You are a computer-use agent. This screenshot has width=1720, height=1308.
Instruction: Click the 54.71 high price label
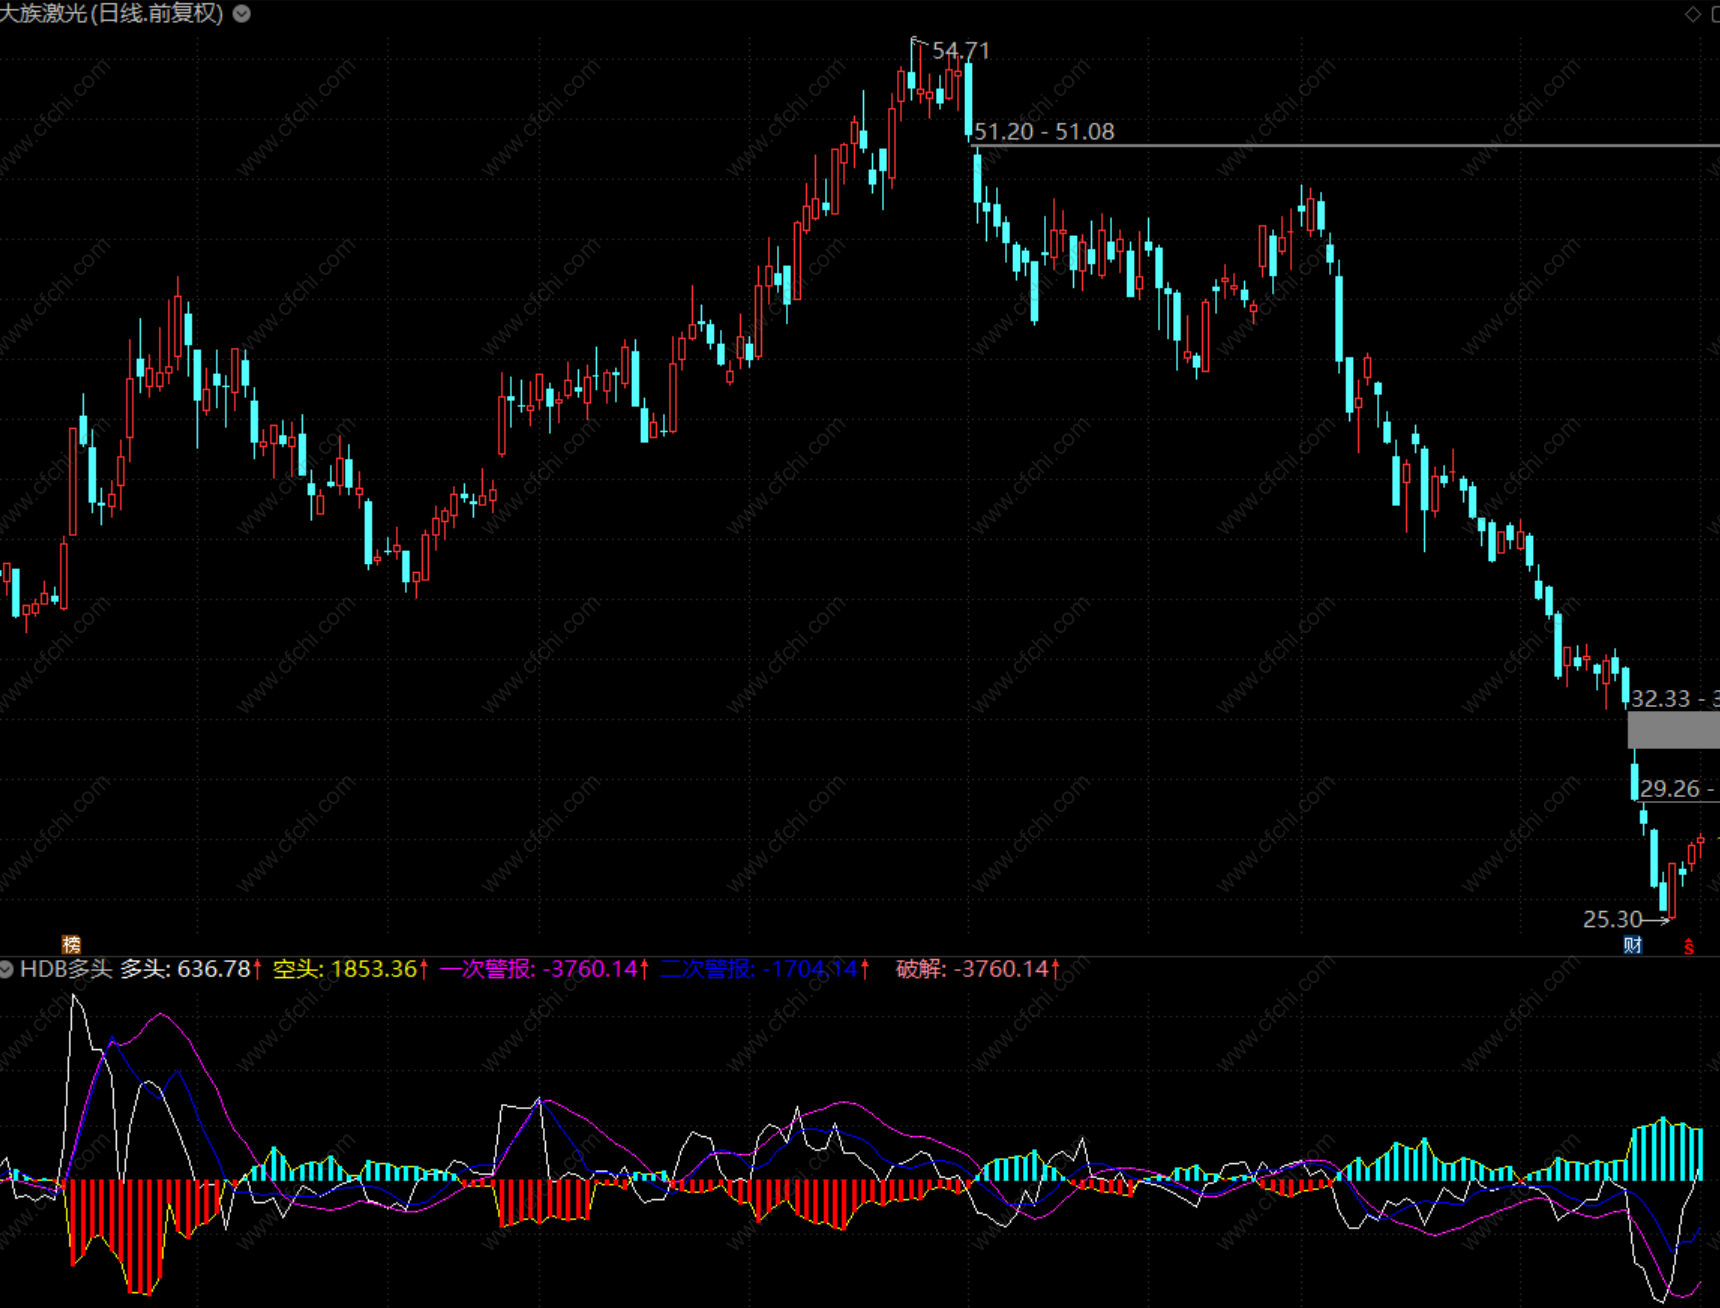click(961, 51)
